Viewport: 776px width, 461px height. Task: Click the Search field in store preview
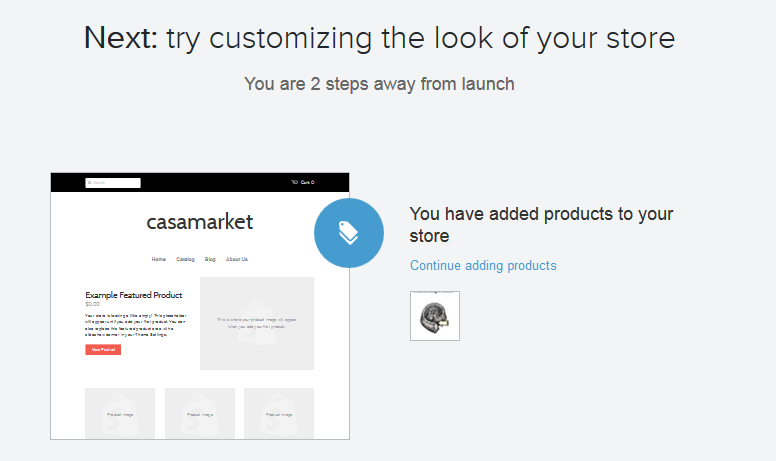click(x=116, y=182)
